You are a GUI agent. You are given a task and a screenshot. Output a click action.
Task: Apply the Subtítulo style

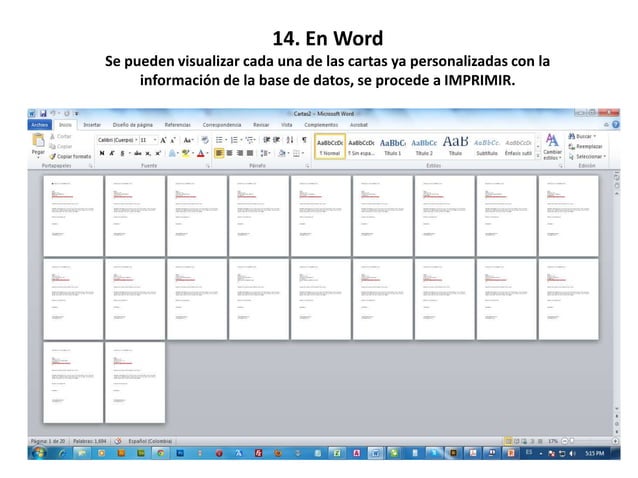(487, 146)
